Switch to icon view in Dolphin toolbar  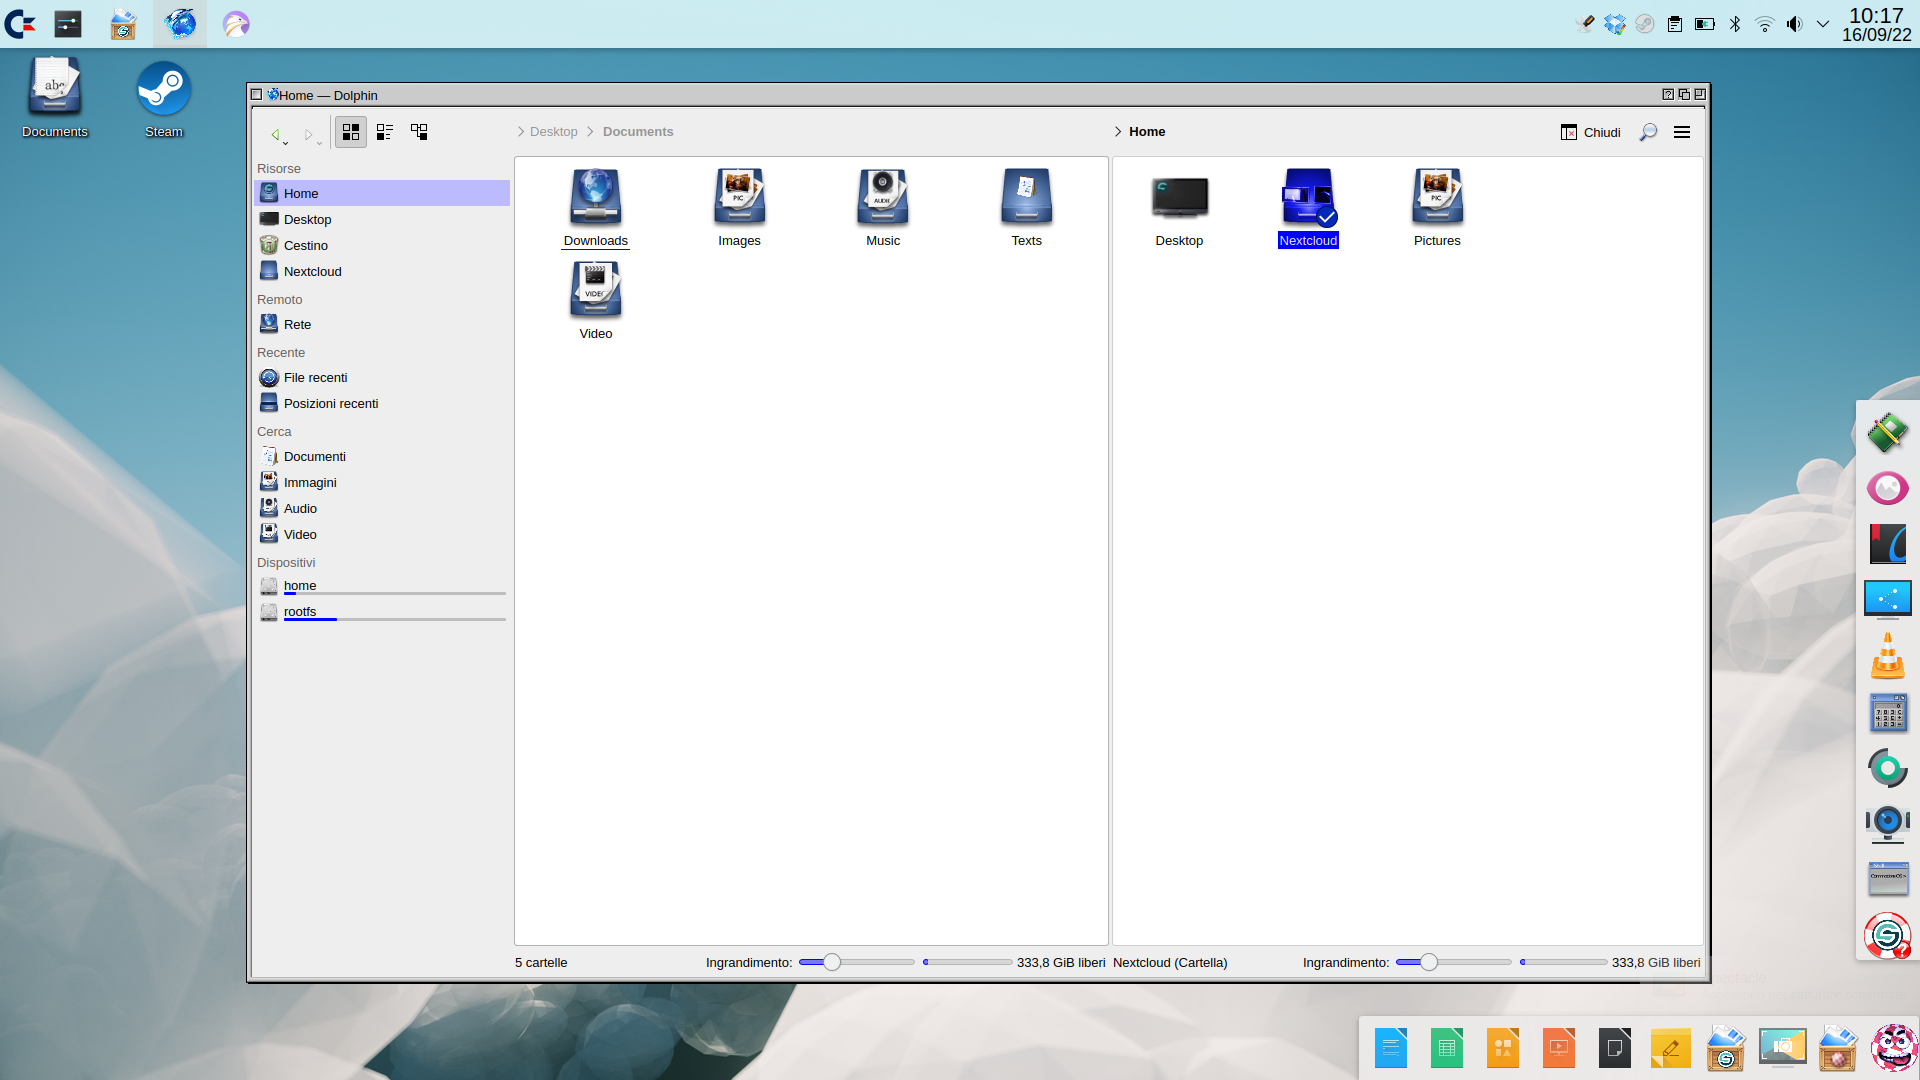point(349,131)
